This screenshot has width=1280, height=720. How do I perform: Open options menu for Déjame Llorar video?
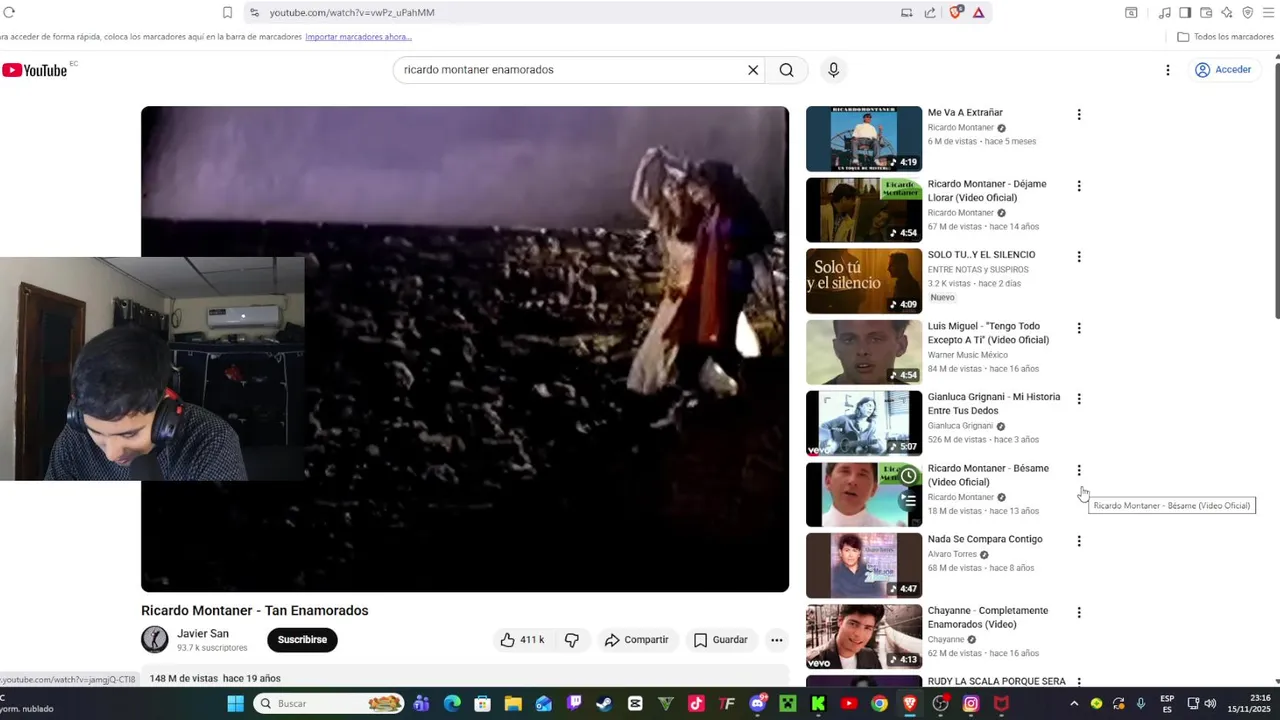click(x=1078, y=186)
